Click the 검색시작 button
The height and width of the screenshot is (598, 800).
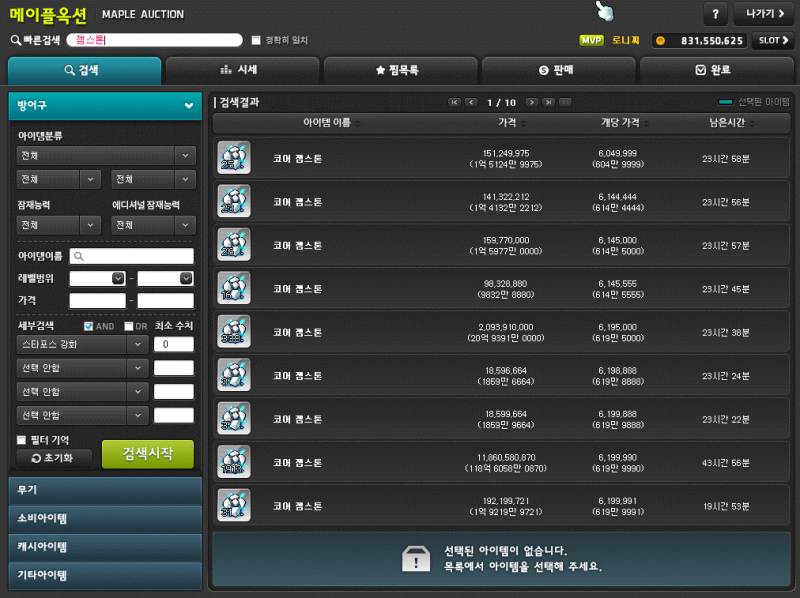(148, 454)
